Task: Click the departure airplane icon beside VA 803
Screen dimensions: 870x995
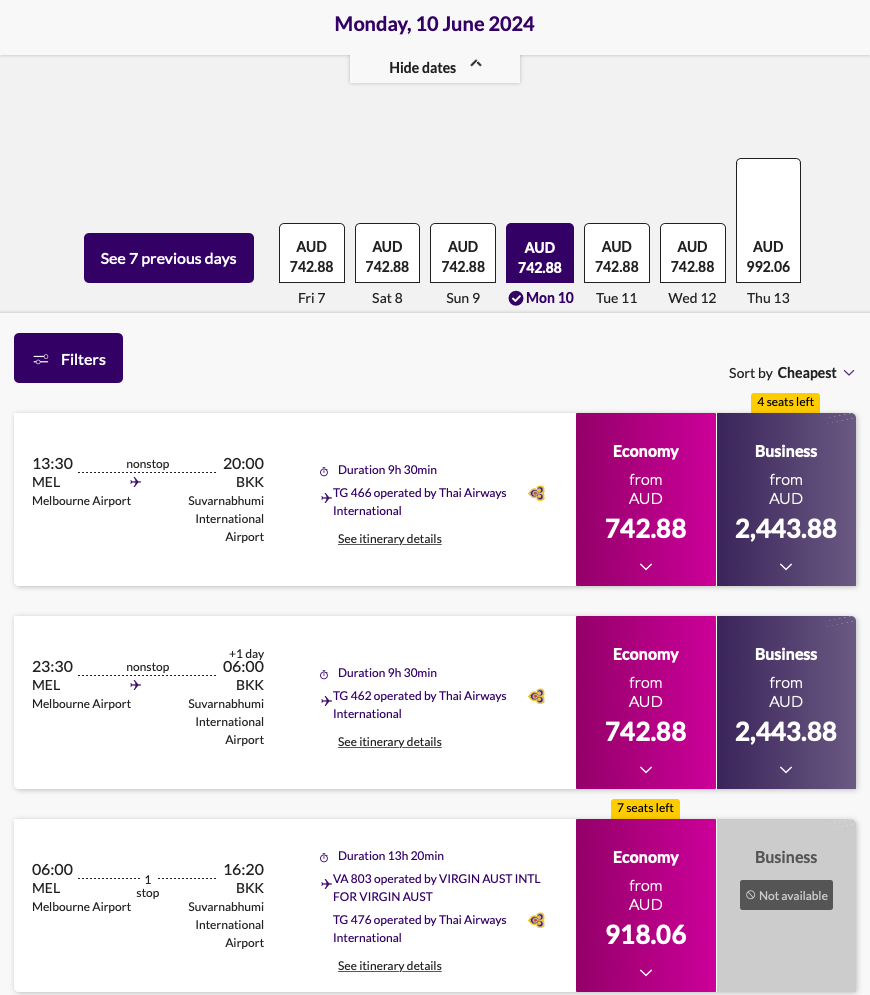Action: pyautogui.click(x=324, y=883)
